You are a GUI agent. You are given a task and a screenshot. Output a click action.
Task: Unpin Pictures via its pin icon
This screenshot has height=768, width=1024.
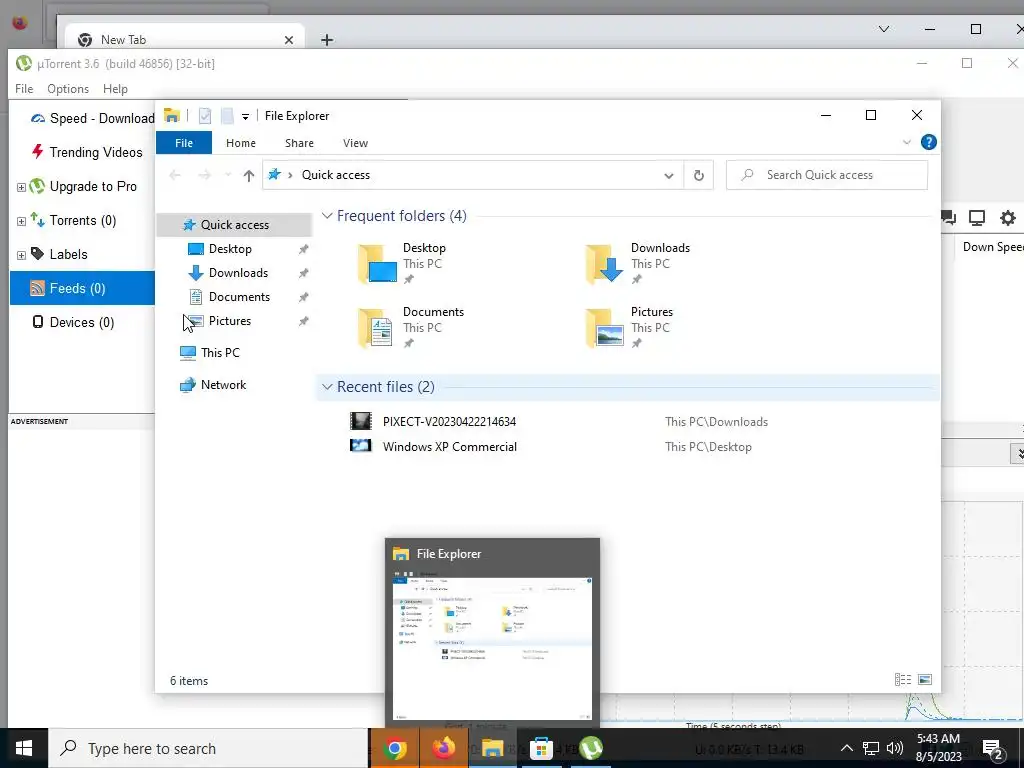[303, 322]
